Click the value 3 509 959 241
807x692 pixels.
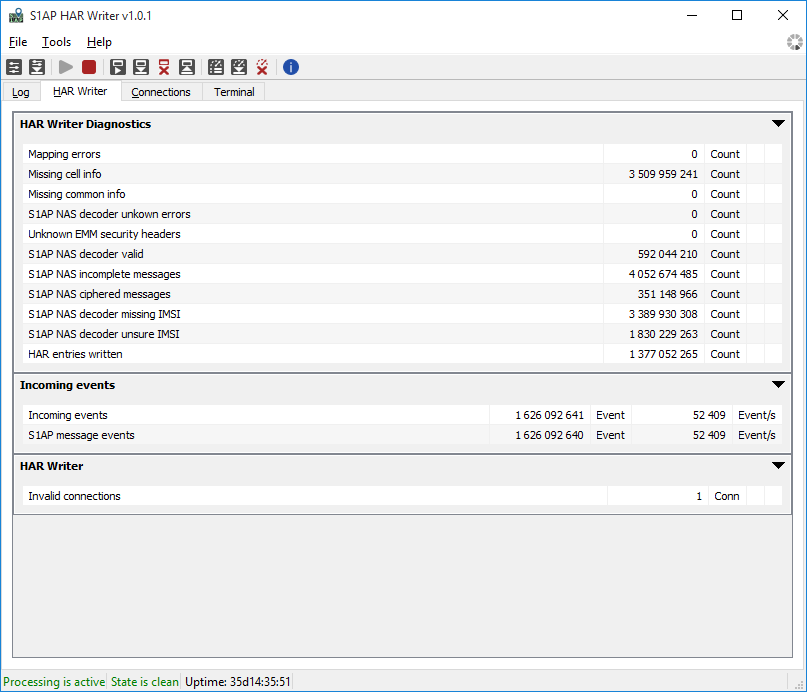pyautogui.click(x=663, y=174)
